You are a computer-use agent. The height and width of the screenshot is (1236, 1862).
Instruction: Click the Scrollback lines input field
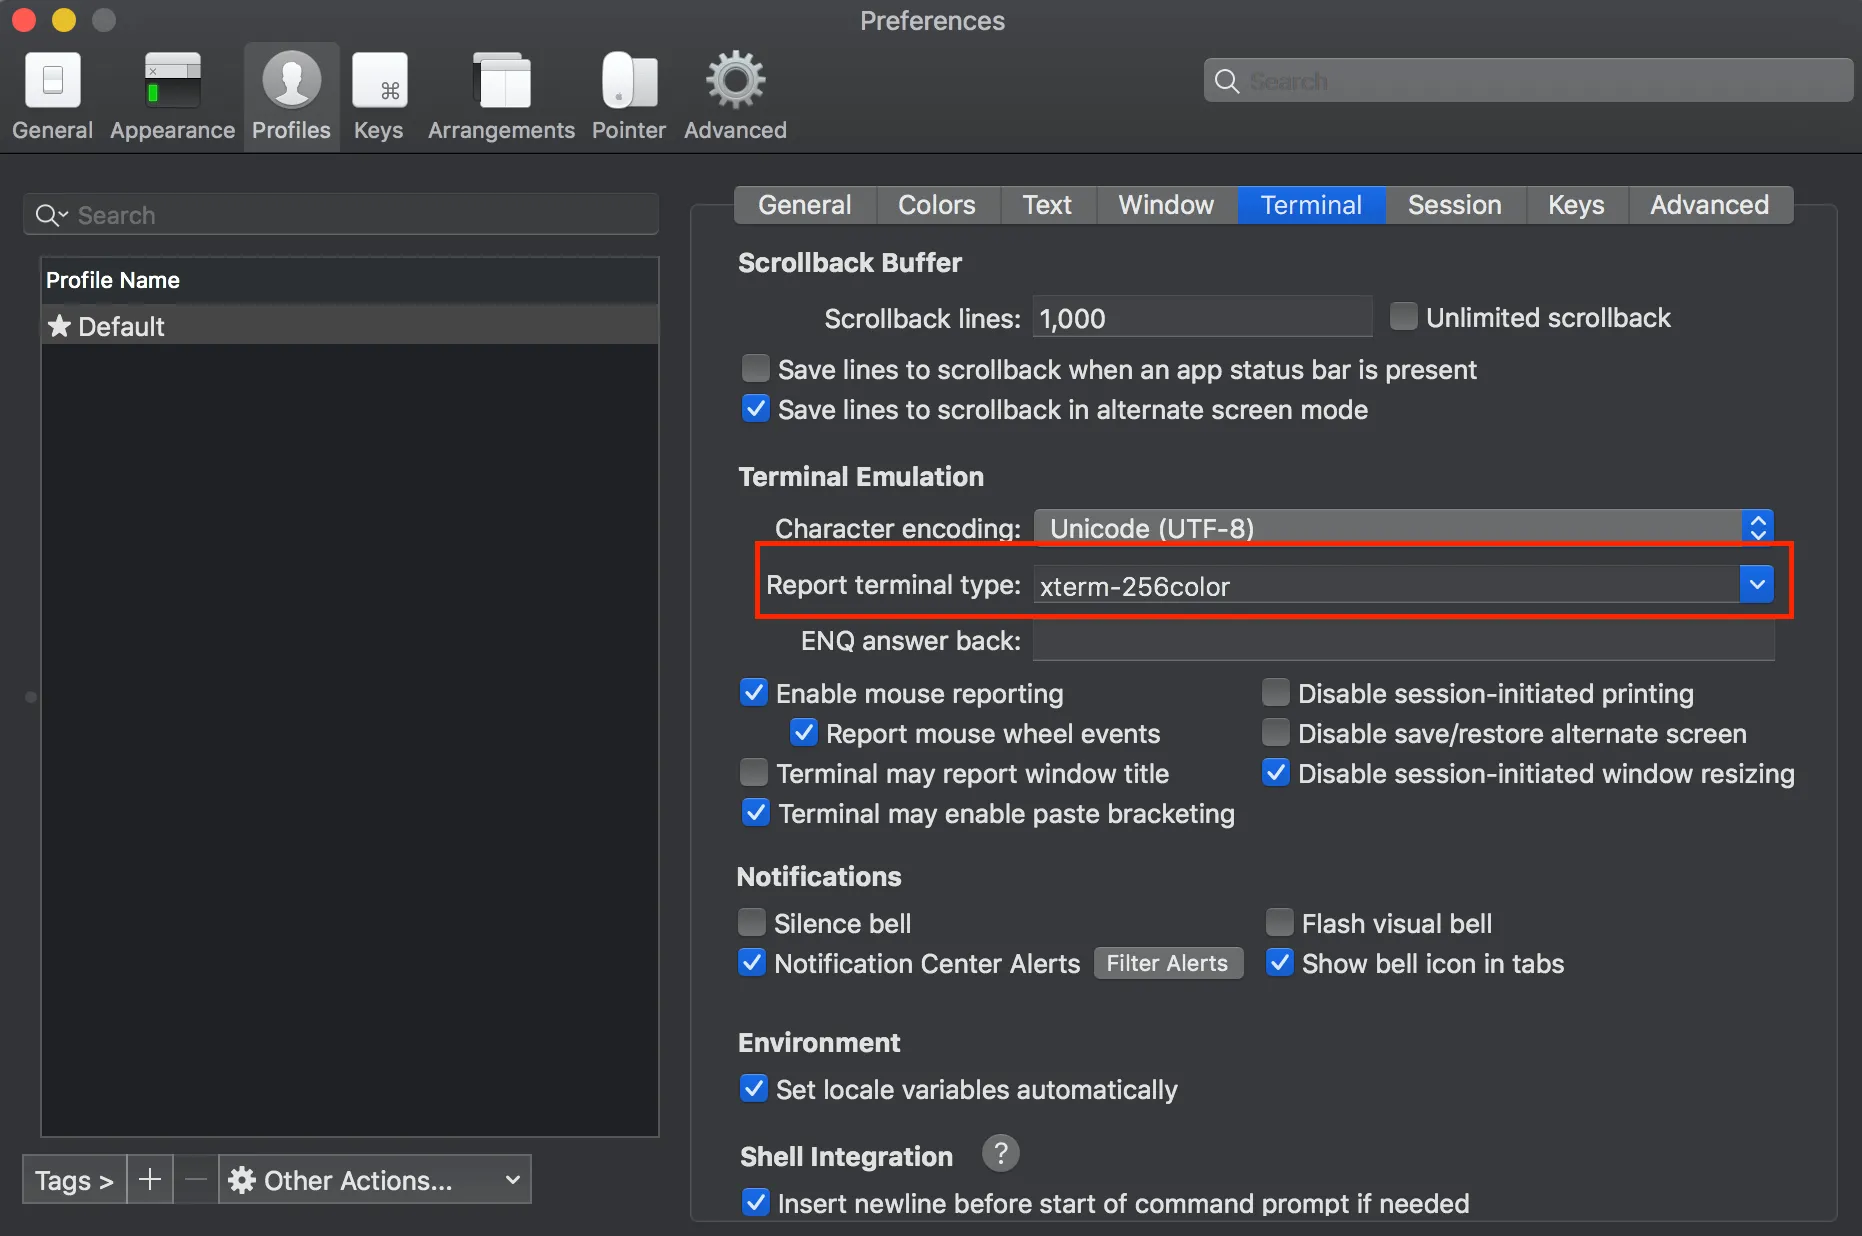(1201, 318)
